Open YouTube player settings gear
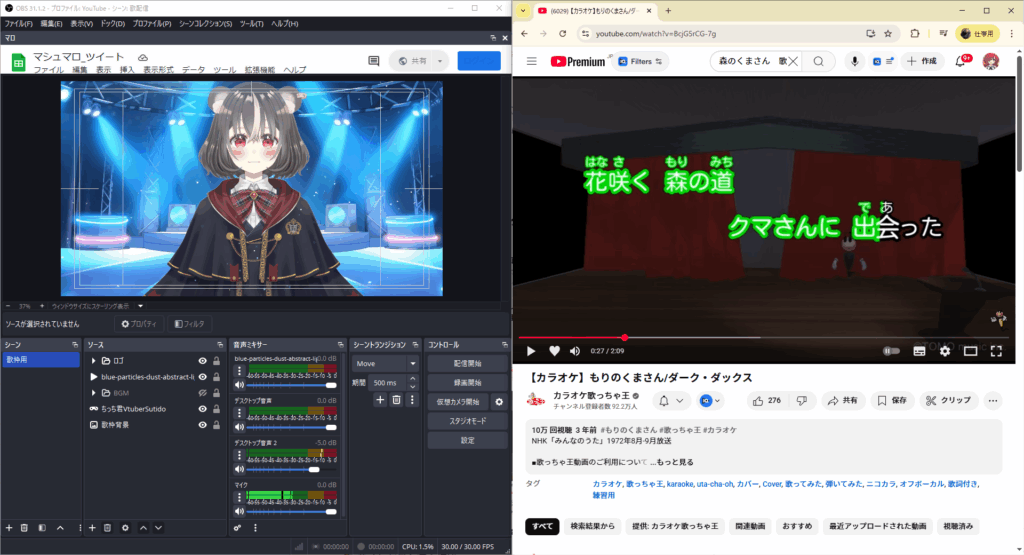 944,351
